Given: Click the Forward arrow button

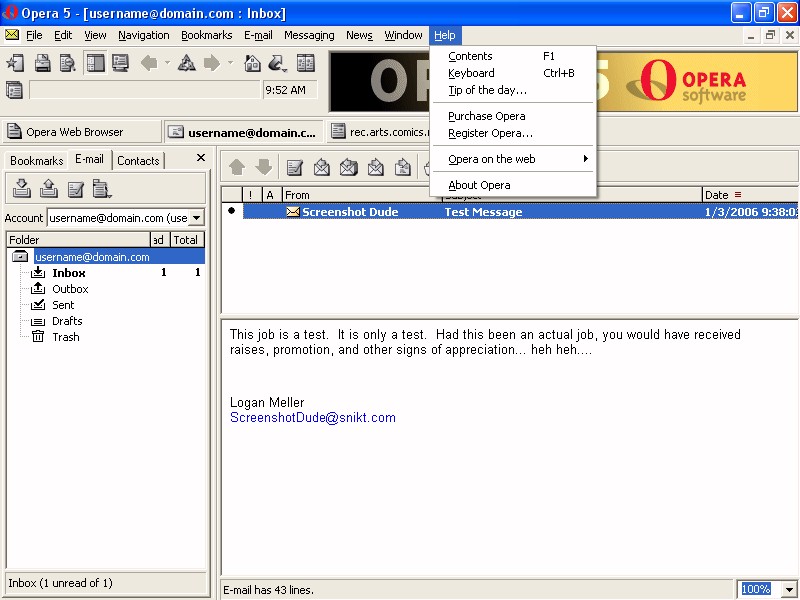Looking at the screenshot, I should (211, 64).
